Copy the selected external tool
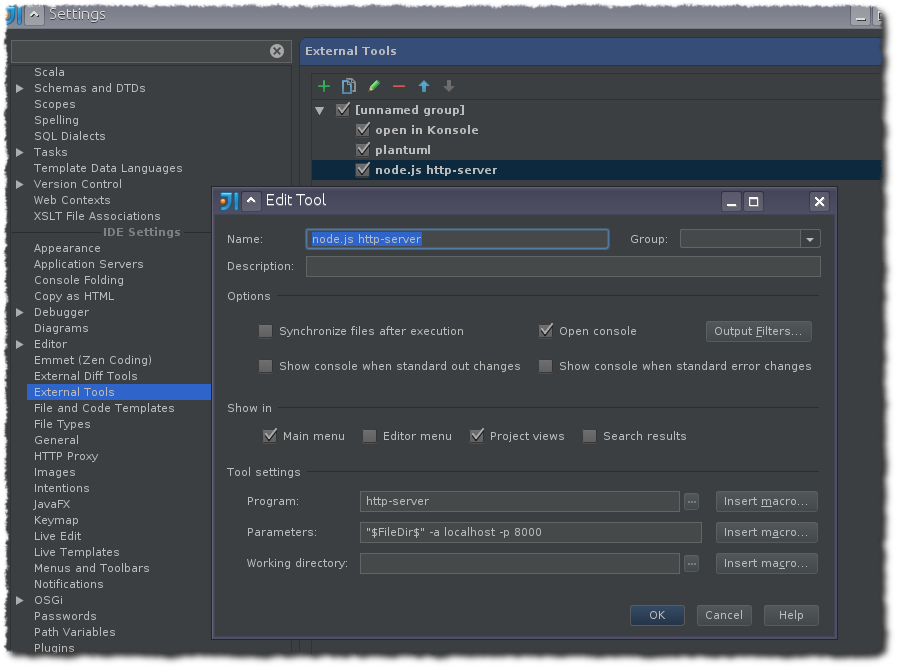Viewport: 898px width, 669px height. (349, 86)
